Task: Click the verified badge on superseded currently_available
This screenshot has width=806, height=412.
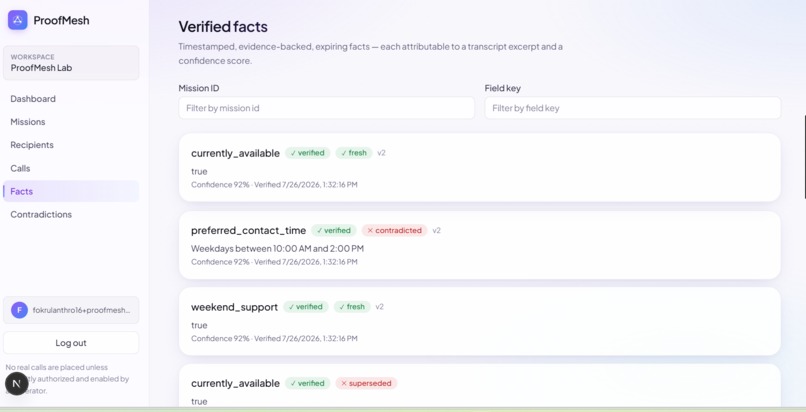Action: (307, 383)
